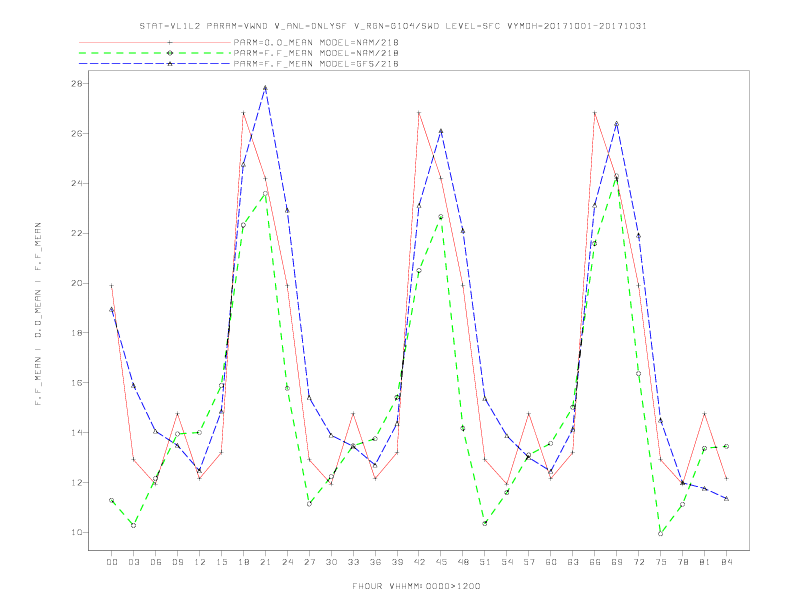Click x-axis tick label 30
The width and height of the screenshot is (792, 612).
pos(331,562)
